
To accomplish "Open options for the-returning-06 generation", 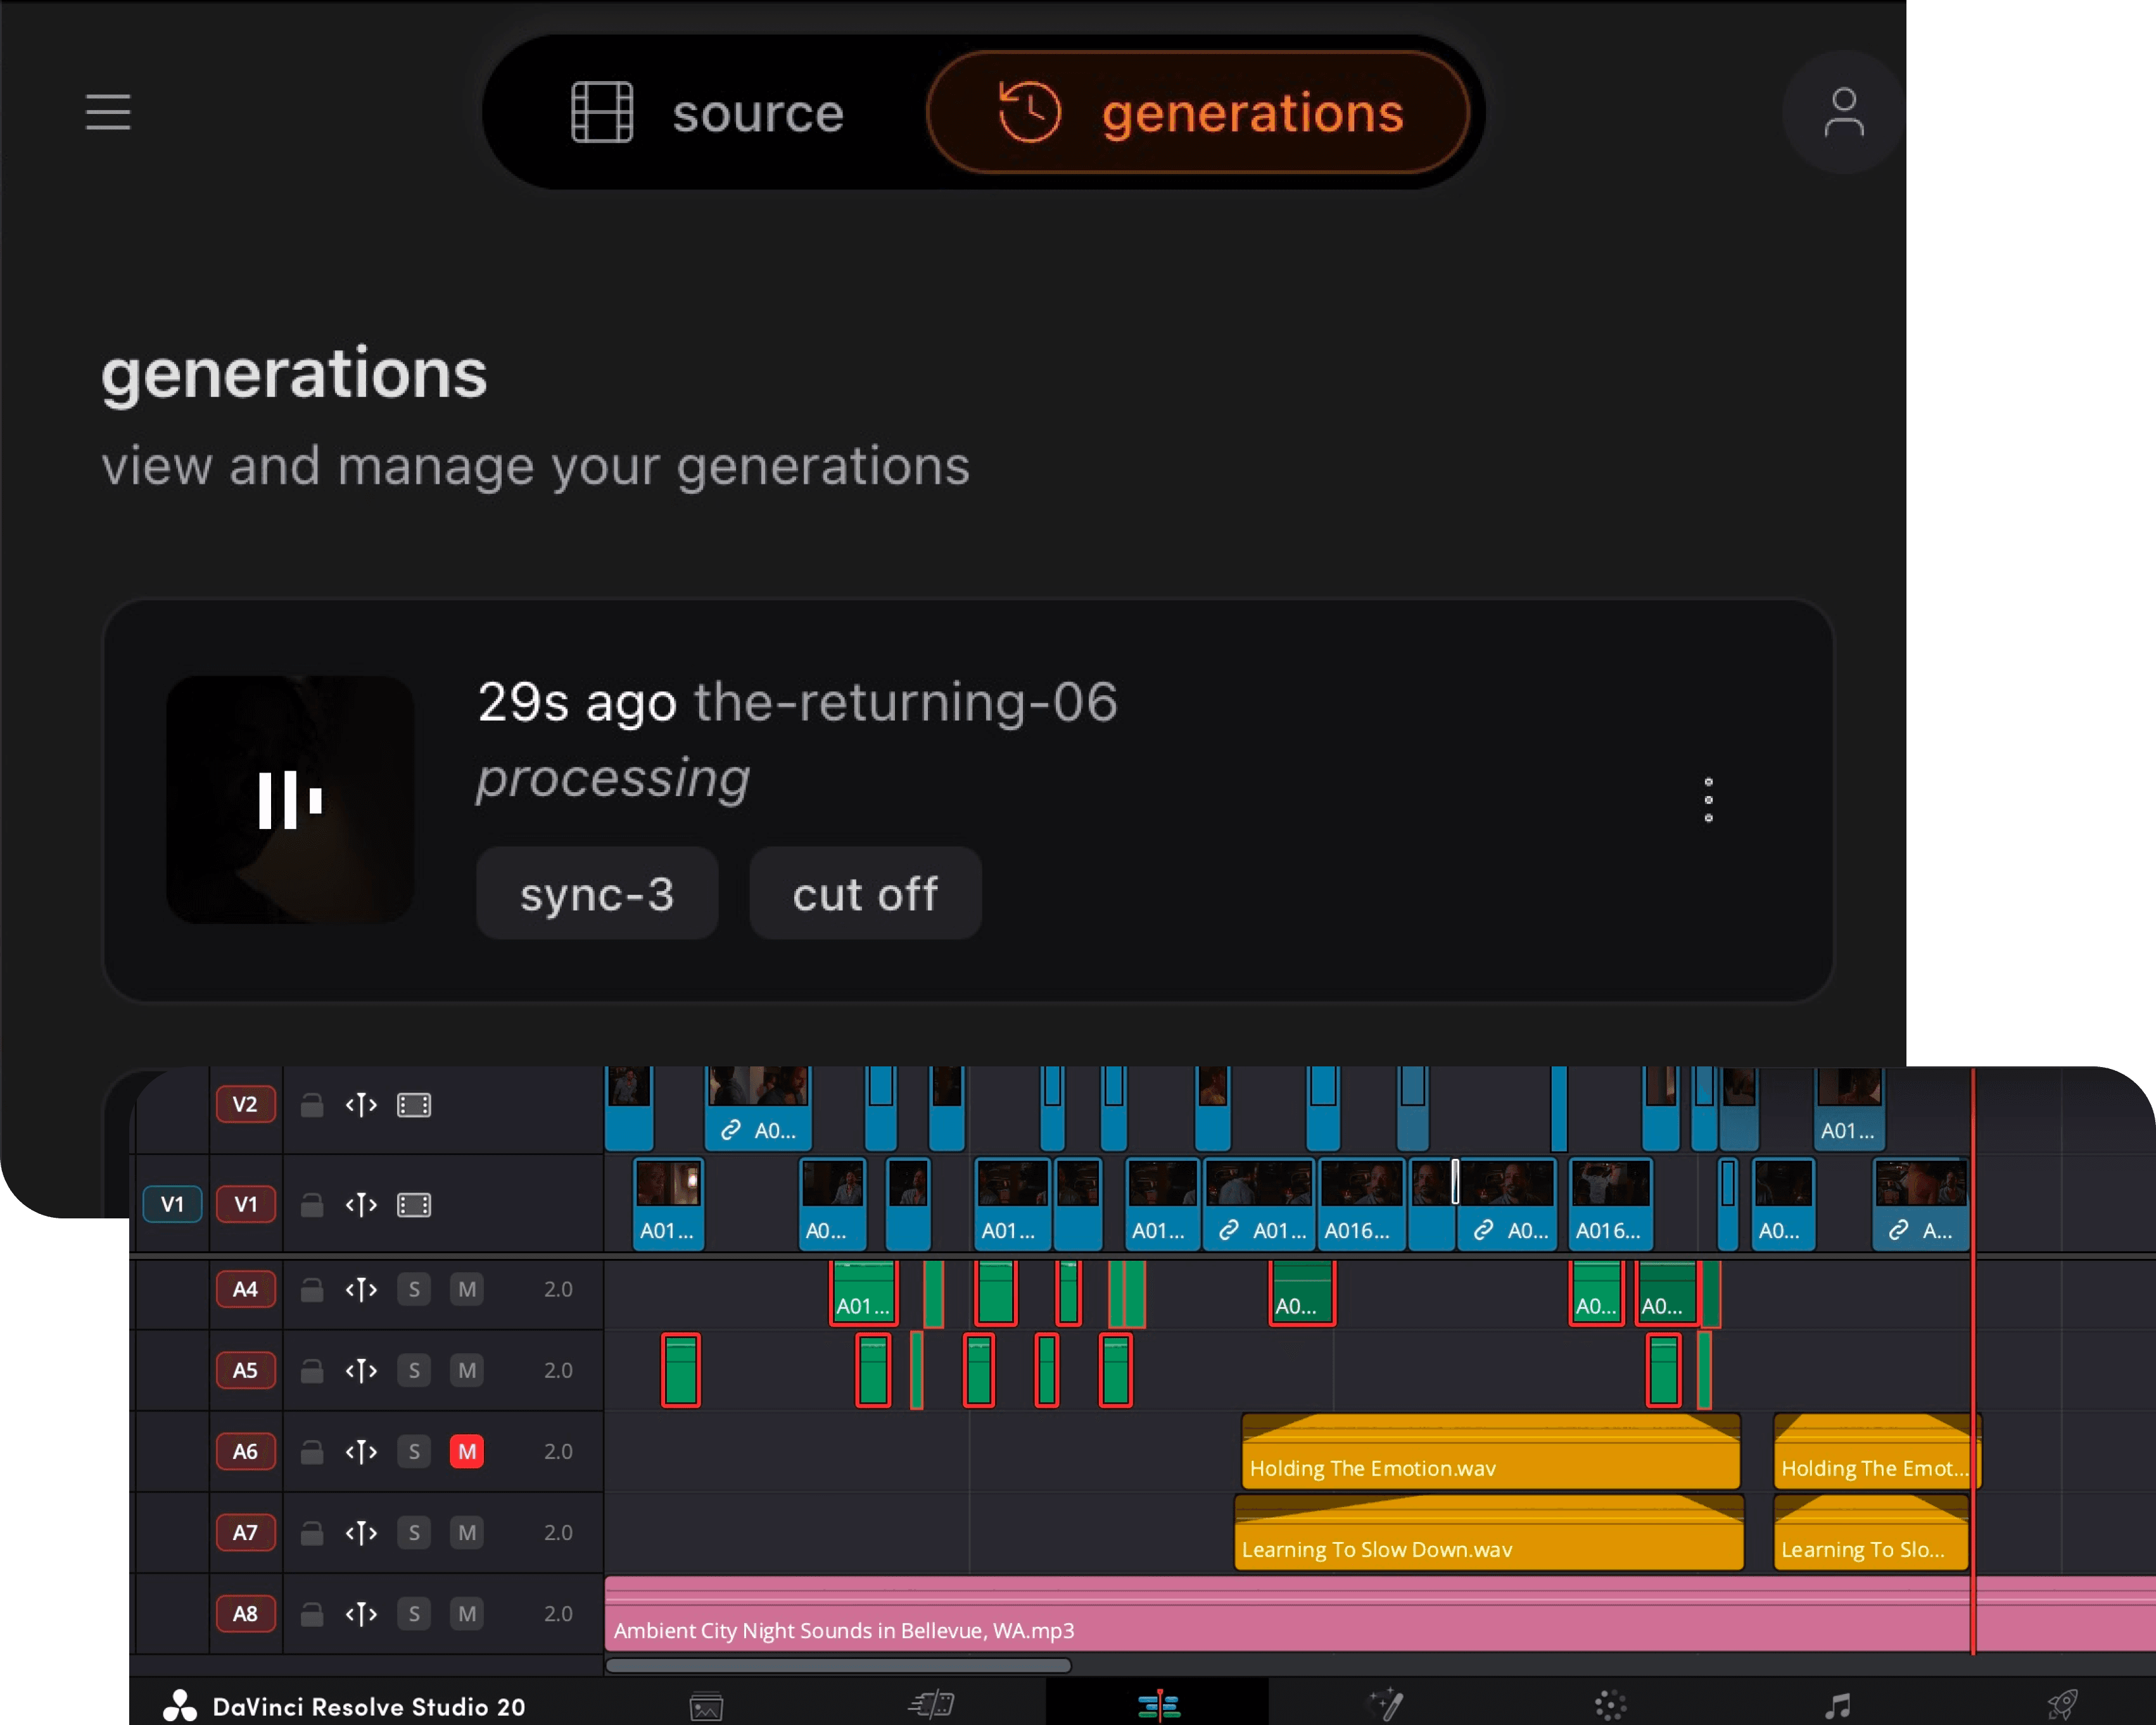I will click(1708, 800).
